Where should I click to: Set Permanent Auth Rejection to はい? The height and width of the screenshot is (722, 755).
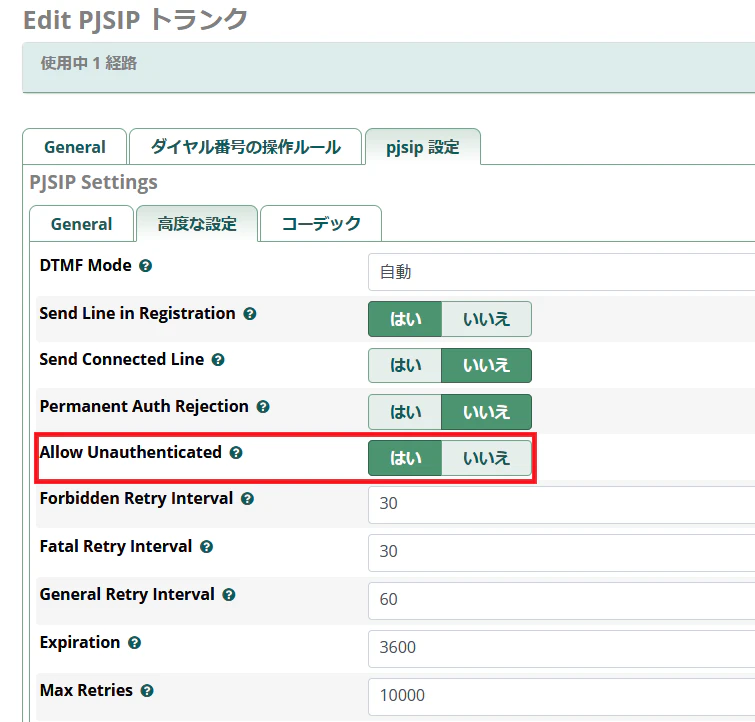pyautogui.click(x=405, y=412)
